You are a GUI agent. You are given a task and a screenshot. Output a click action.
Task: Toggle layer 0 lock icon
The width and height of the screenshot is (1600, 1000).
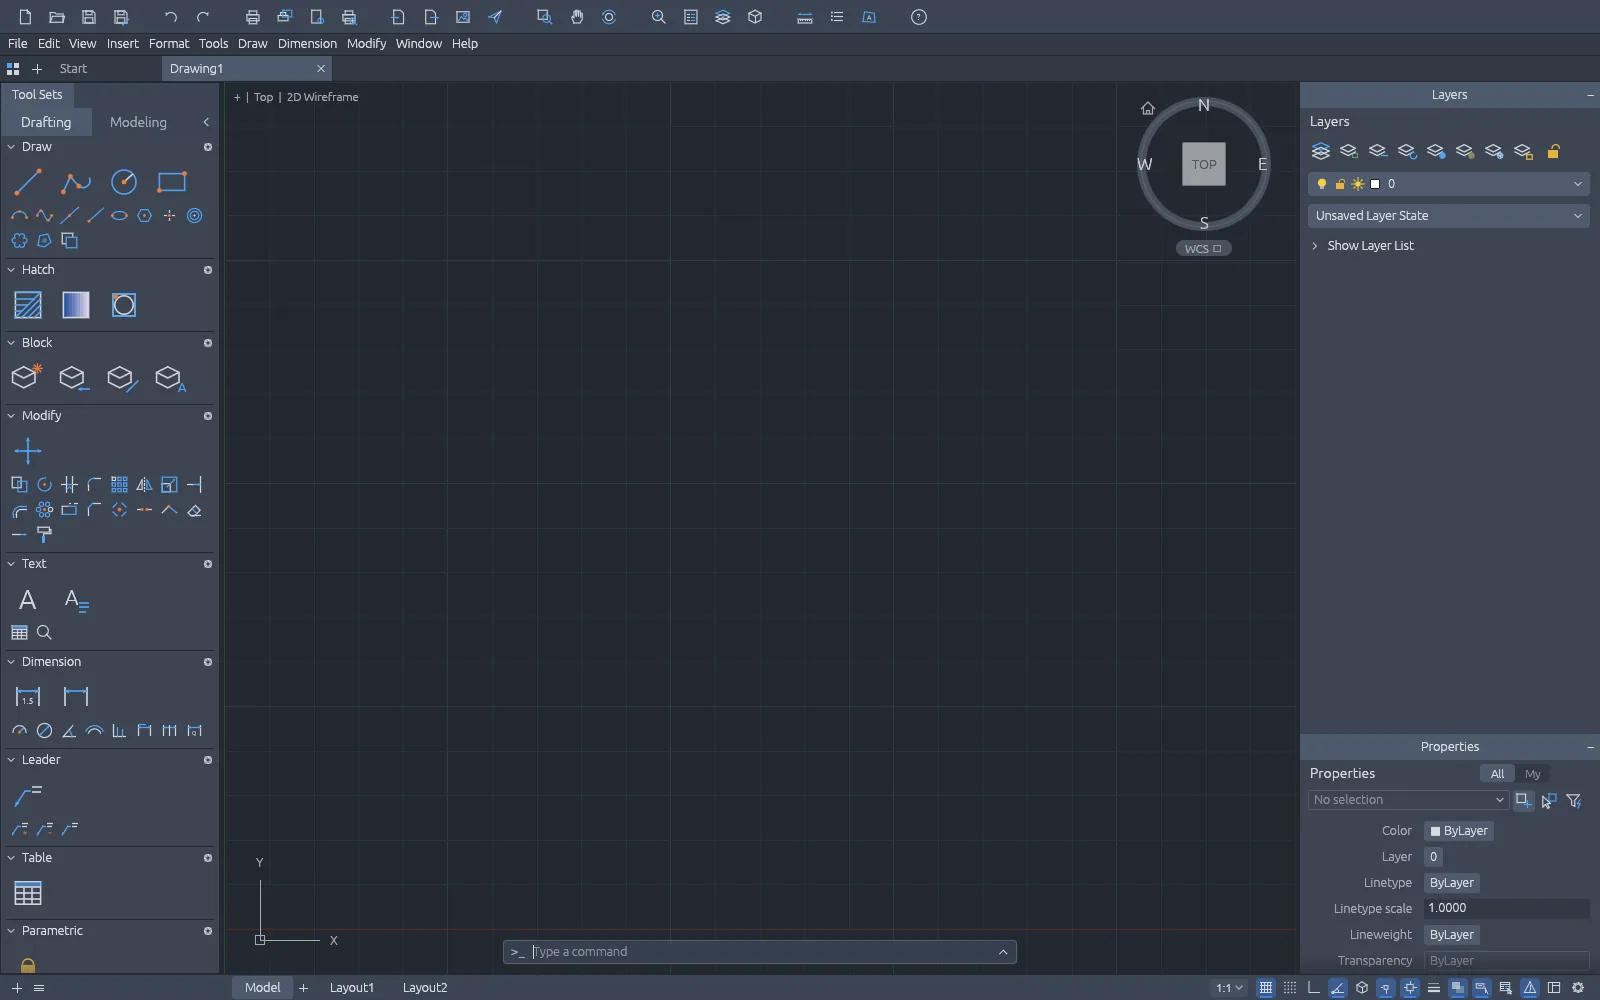[1340, 184]
